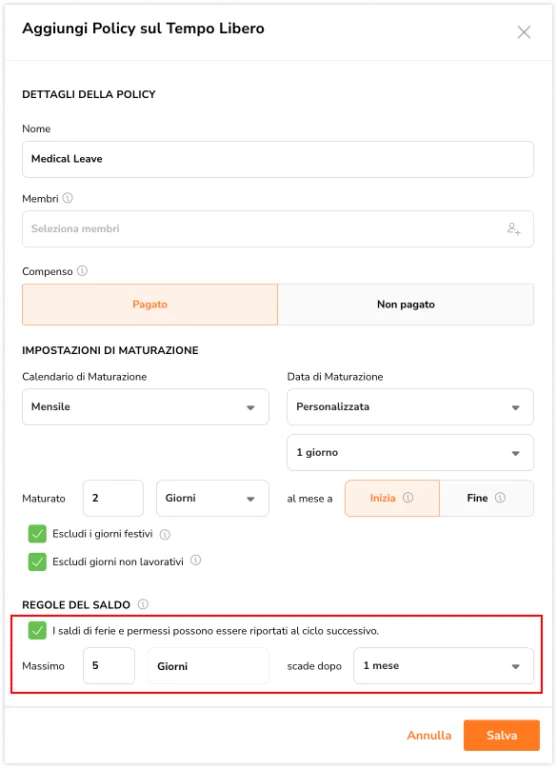Uncheck Escludi i giorni festivi checkbox
The image size is (557, 768).
pyautogui.click(x=37, y=534)
